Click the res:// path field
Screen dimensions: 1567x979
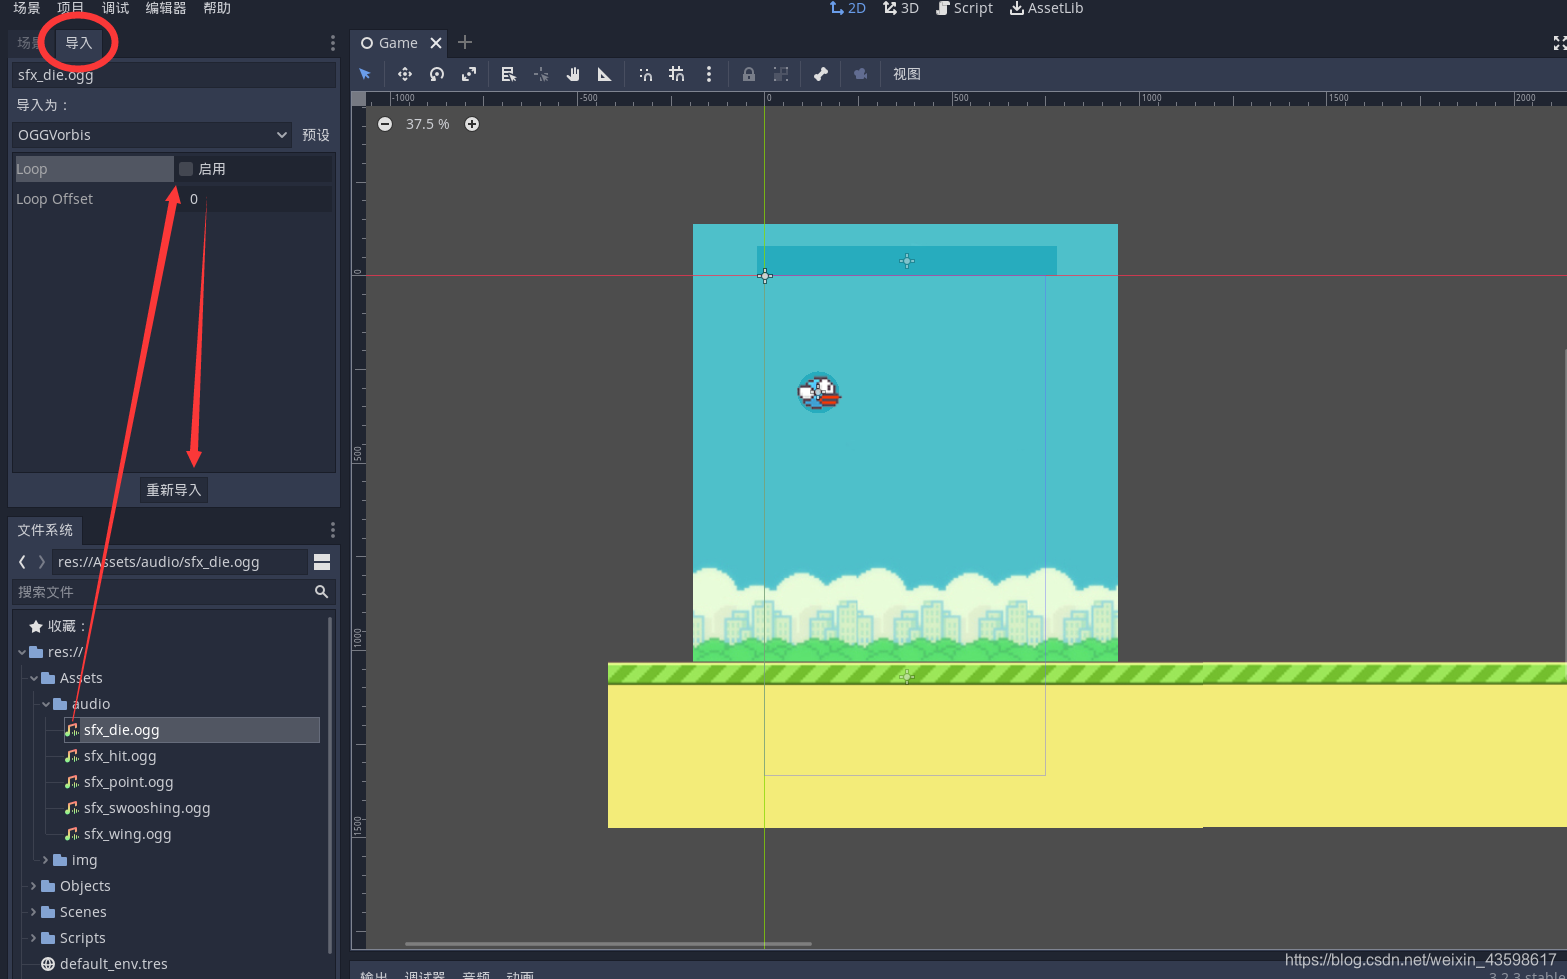(x=180, y=562)
